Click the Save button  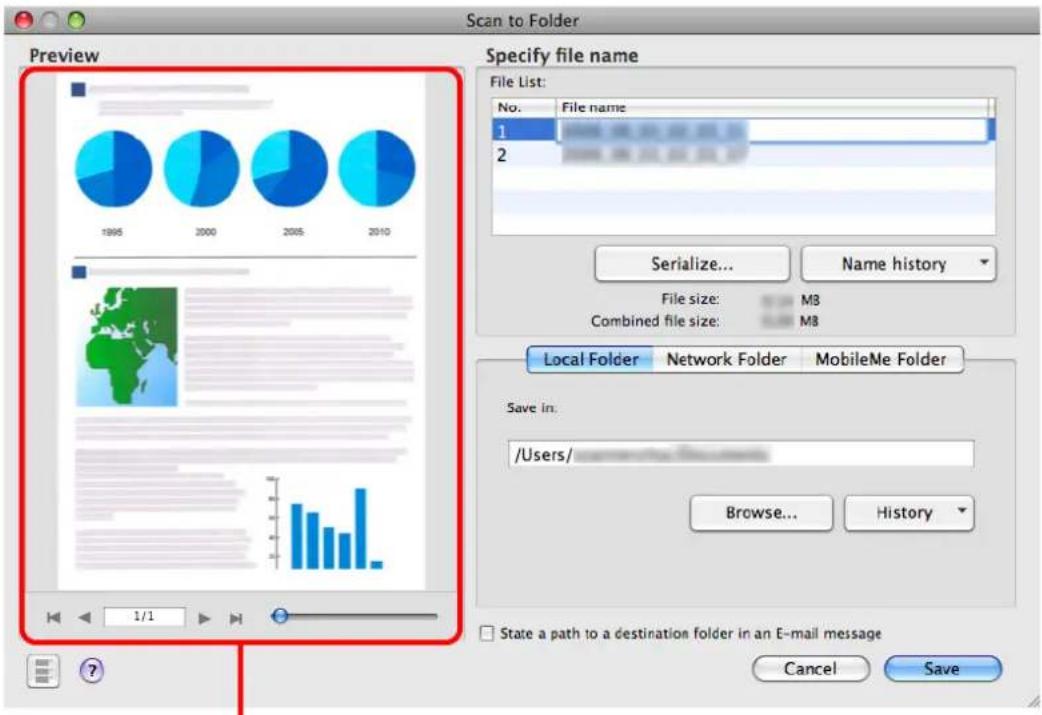coord(942,668)
